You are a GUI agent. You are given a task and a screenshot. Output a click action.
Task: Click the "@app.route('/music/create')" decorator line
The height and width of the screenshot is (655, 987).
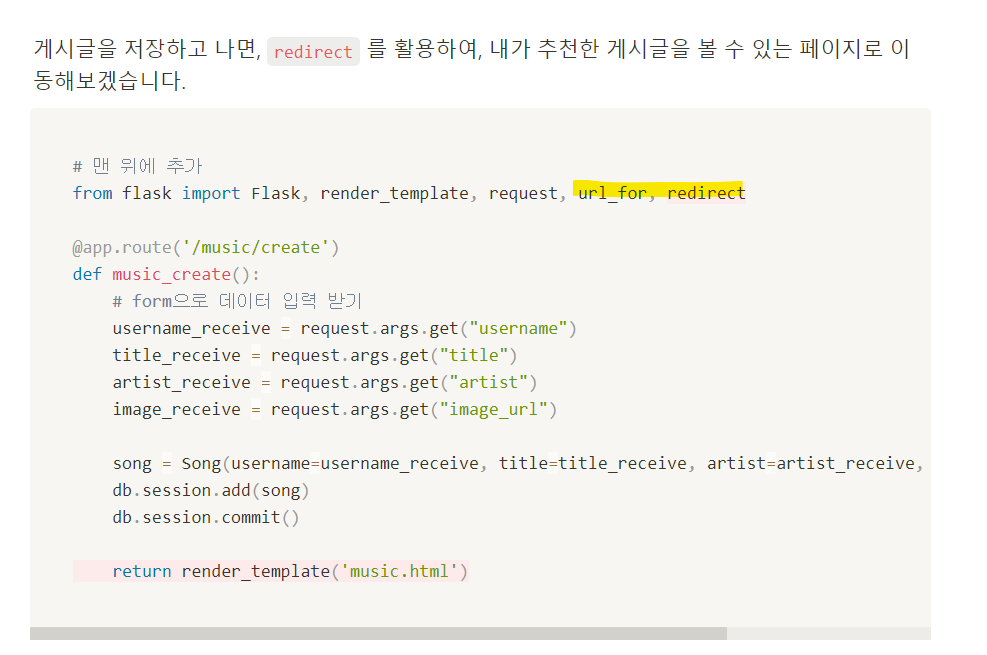206,247
